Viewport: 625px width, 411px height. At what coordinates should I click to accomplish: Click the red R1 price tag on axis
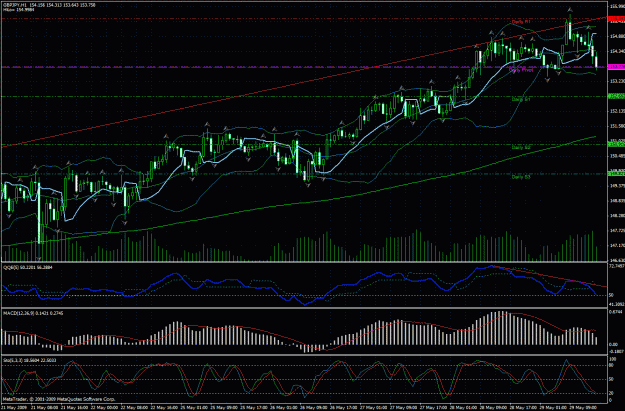(x=616, y=18)
